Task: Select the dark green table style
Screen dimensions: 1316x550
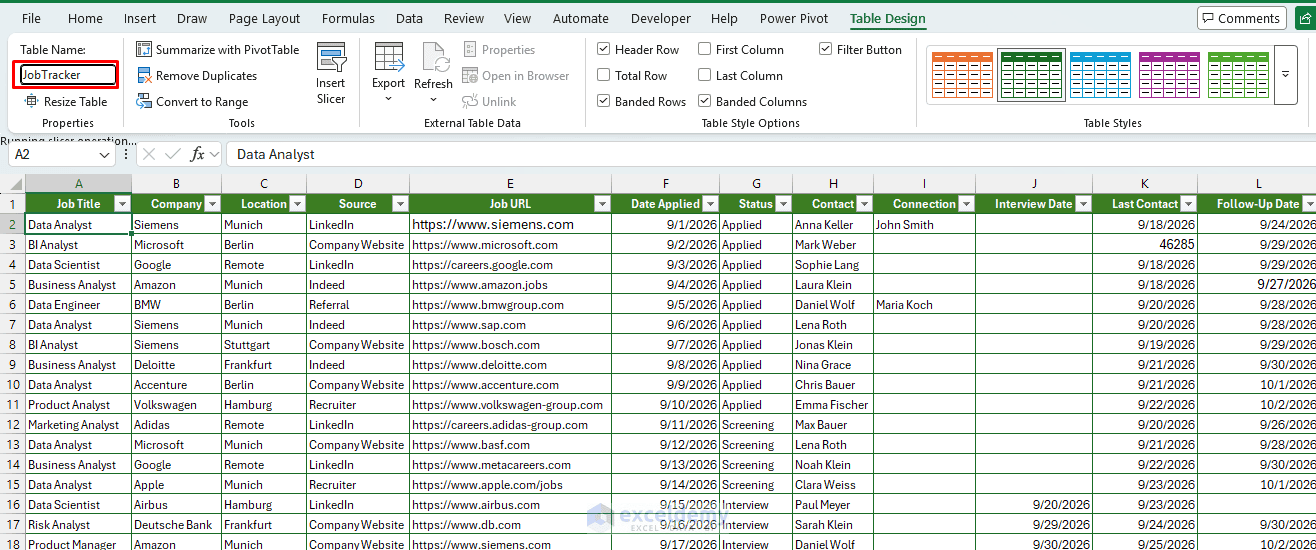Action: 1031,74
